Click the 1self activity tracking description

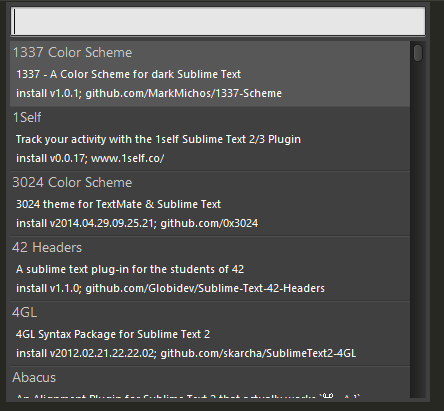tap(158, 139)
